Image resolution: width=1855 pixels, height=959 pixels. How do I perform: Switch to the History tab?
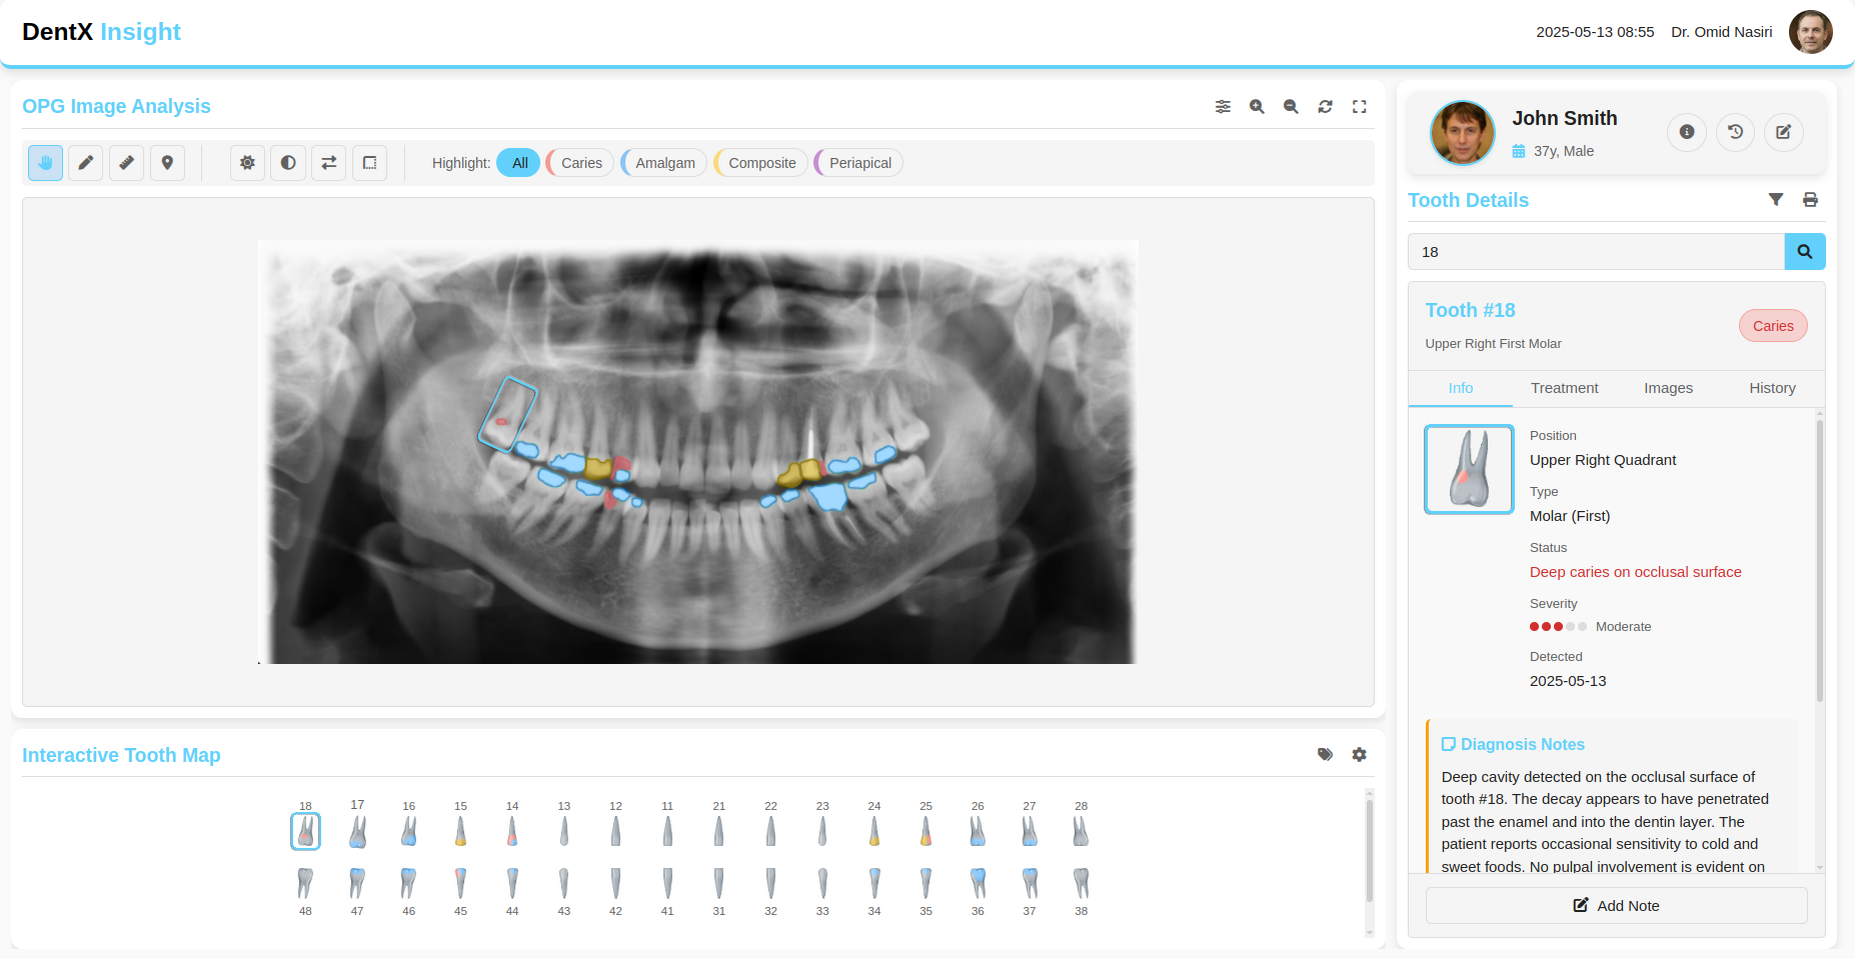1772,388
